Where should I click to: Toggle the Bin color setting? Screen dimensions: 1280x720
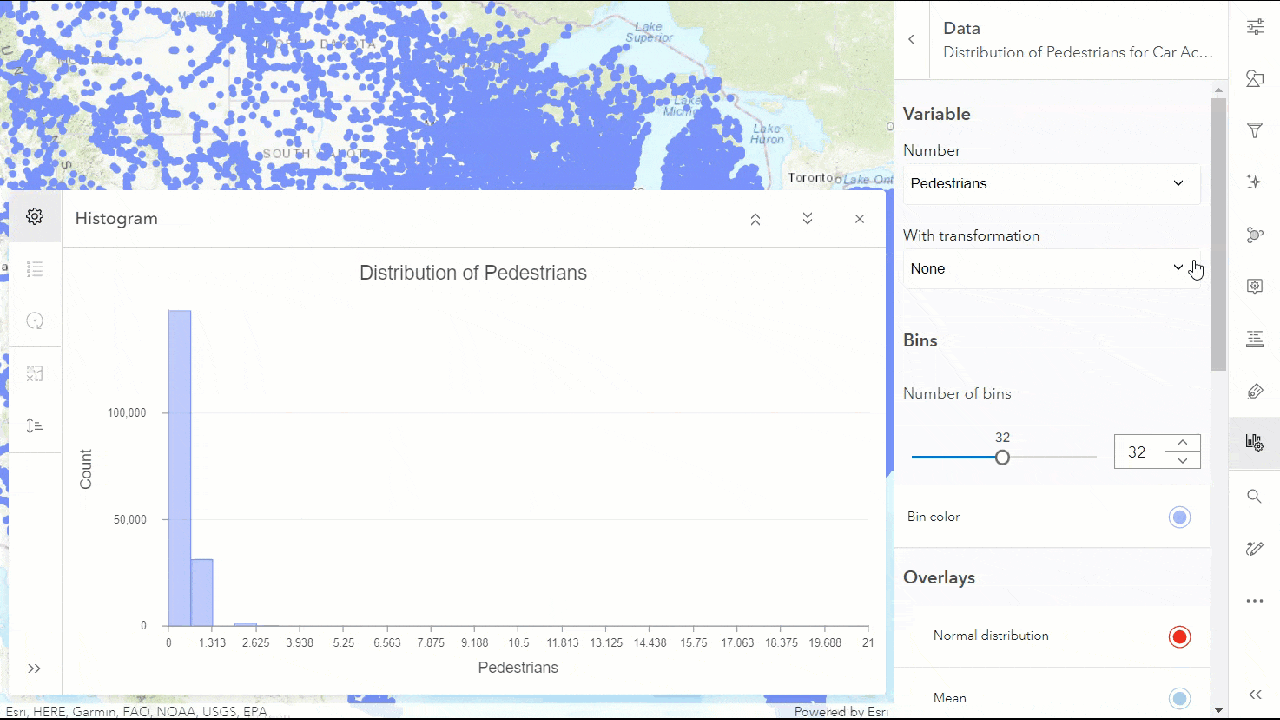pos(1179,517)
